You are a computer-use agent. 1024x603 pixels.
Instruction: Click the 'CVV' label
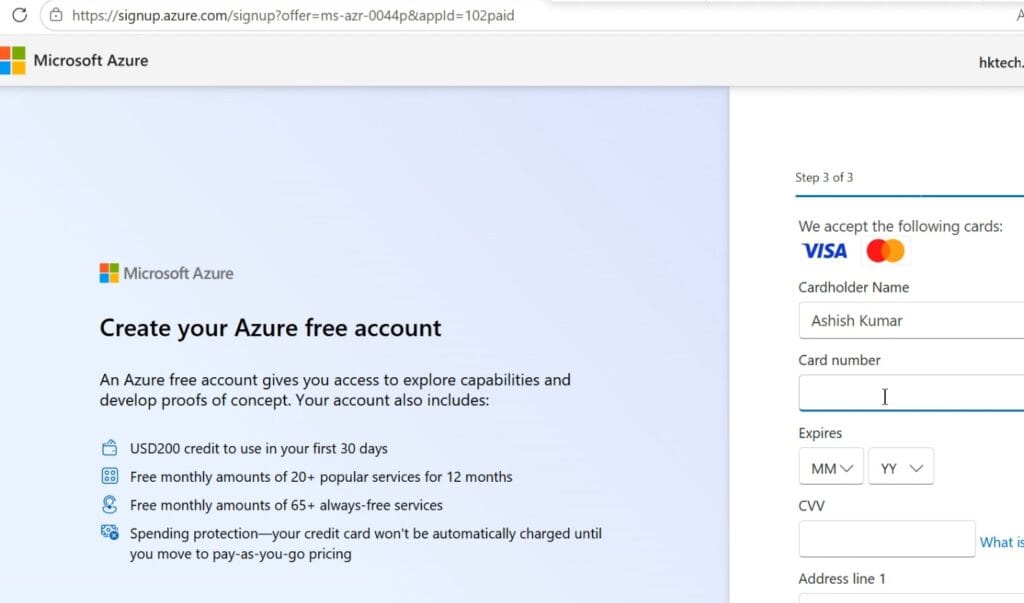(x=812, y=506)
